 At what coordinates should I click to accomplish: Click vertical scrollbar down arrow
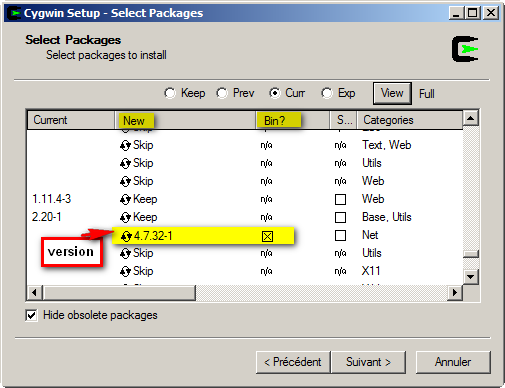tap(471, 276)
